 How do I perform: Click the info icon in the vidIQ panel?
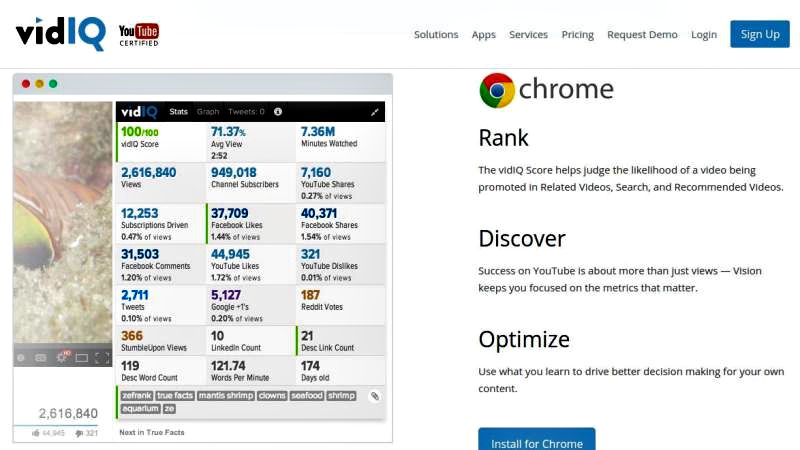point(278,112)
